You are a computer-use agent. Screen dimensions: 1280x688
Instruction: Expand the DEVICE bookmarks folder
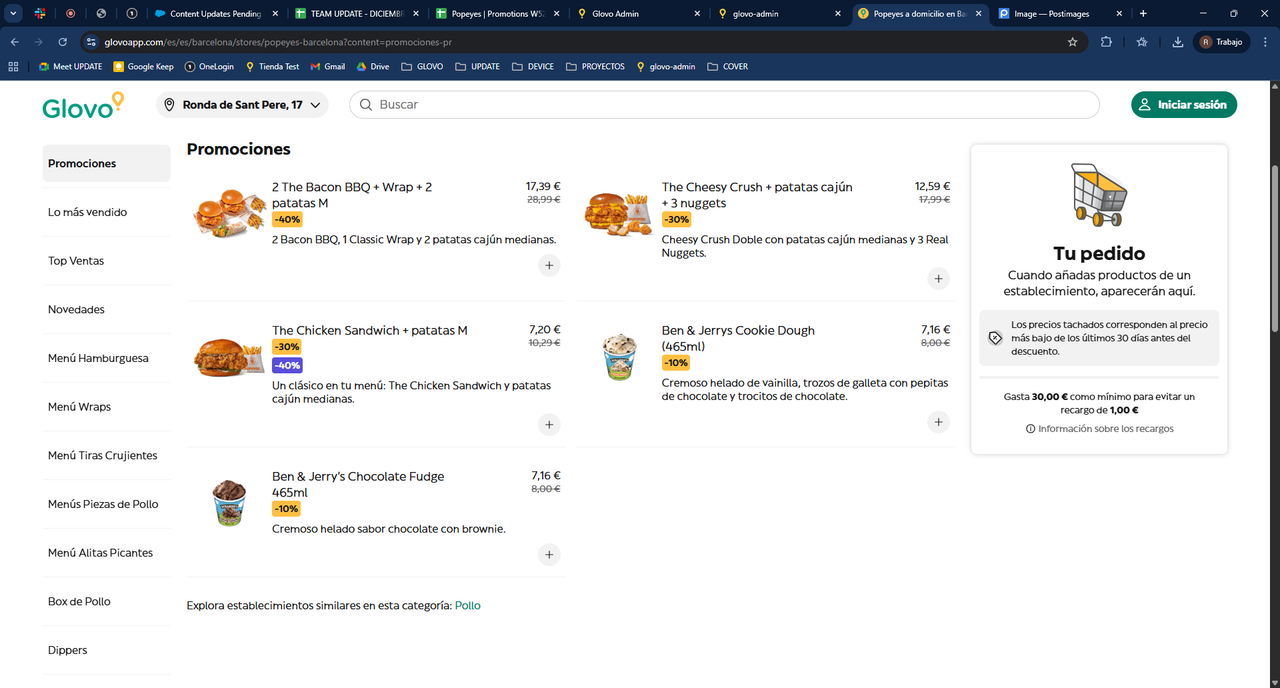click(x=533, y=67)
